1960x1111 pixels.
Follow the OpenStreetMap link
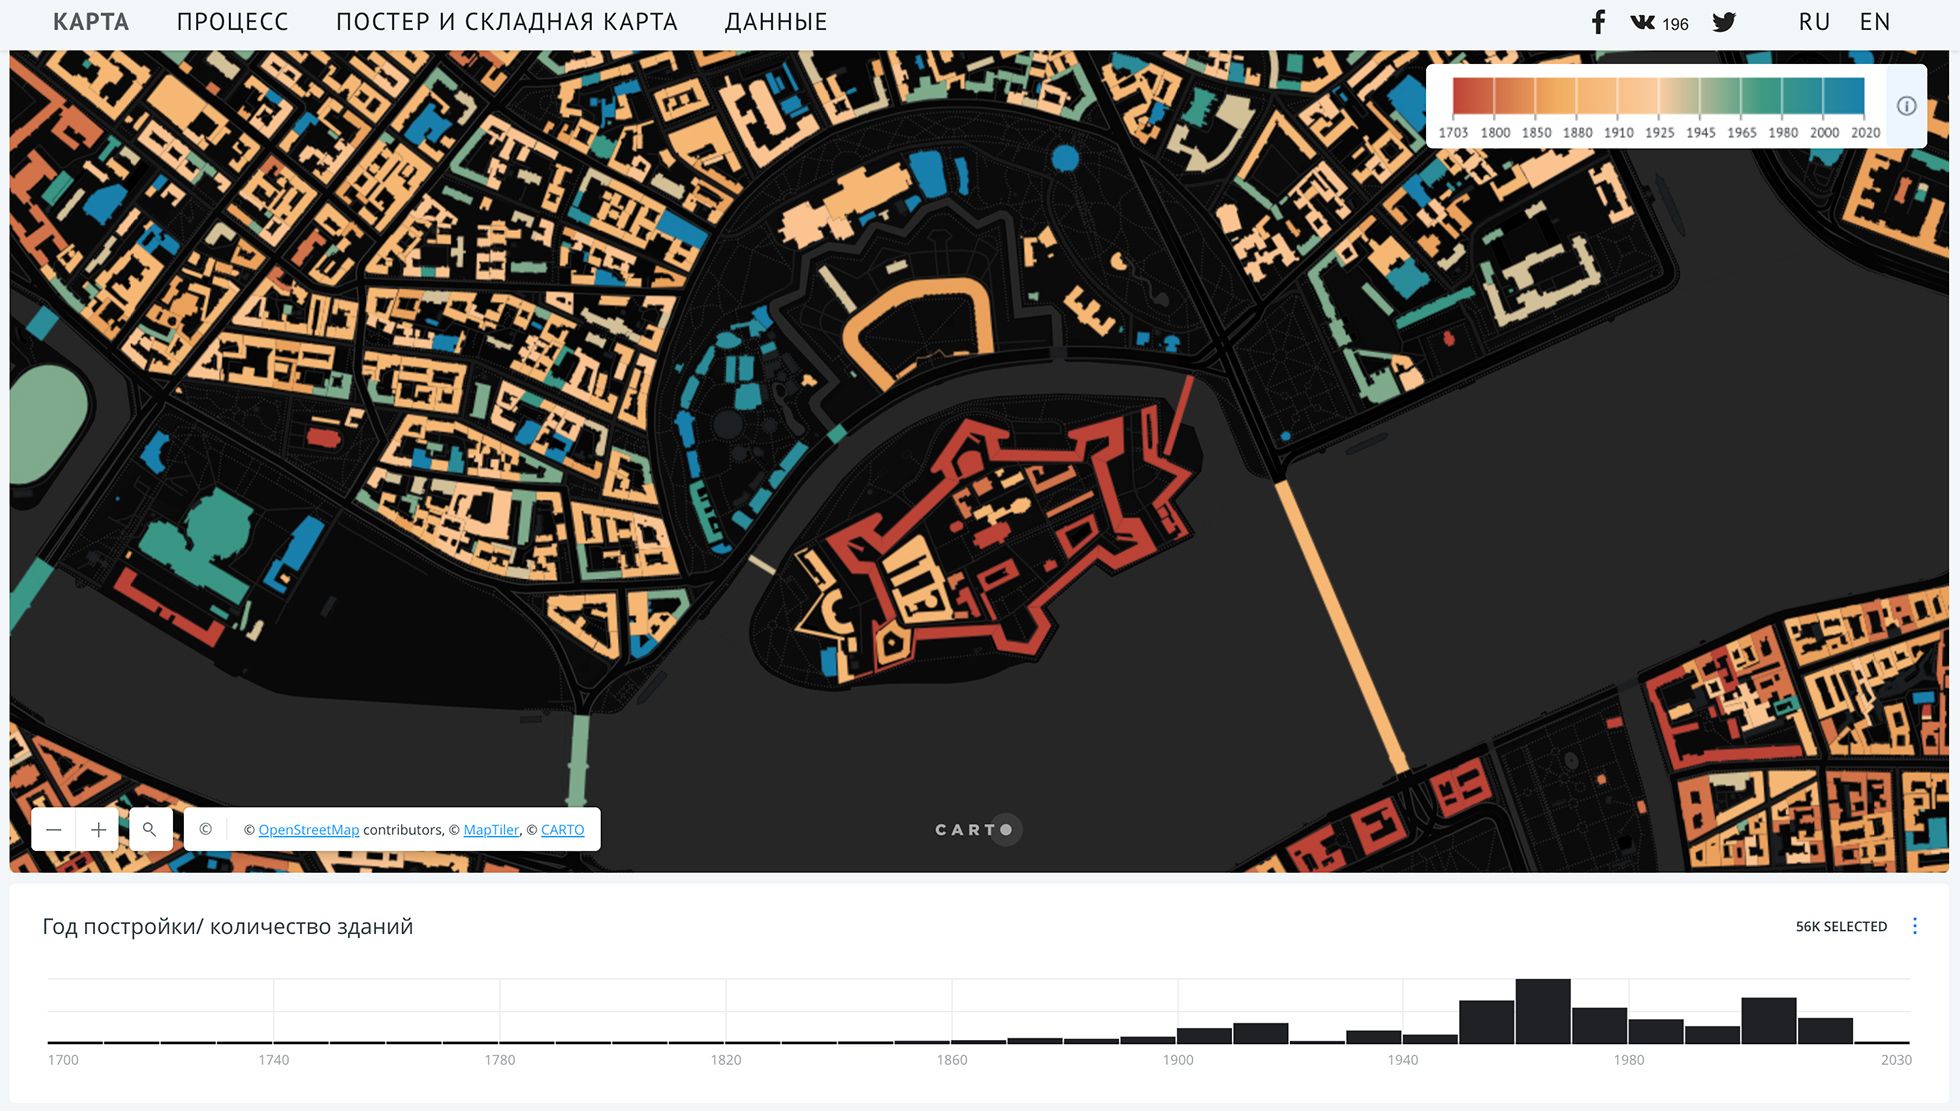point(308,830)
